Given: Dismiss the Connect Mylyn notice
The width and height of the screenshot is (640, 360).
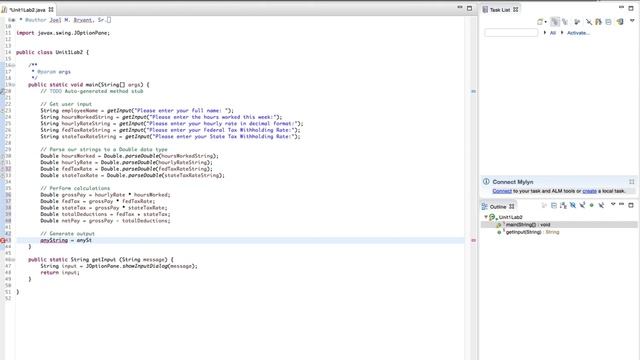Looking at the screenshot, I should [x=631, y=182].
